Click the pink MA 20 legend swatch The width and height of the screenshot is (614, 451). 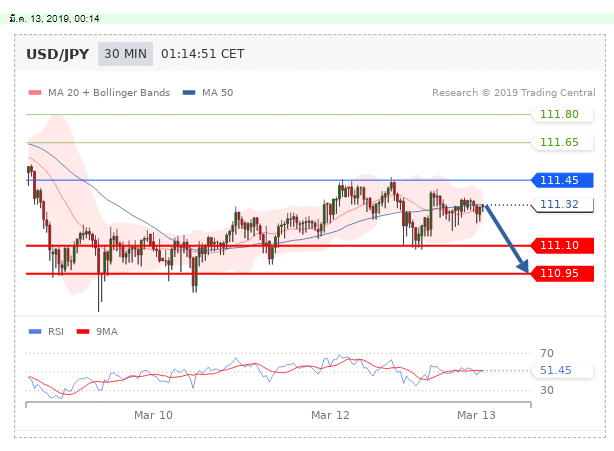[35, 93]
